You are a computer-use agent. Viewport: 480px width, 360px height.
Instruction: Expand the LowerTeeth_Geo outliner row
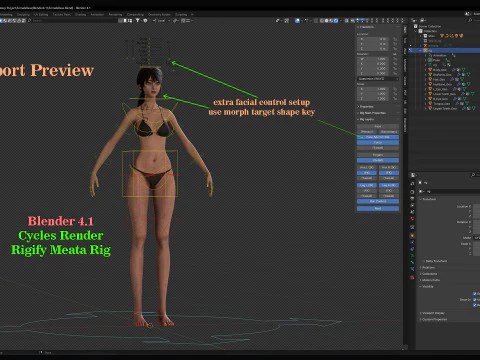425,94
